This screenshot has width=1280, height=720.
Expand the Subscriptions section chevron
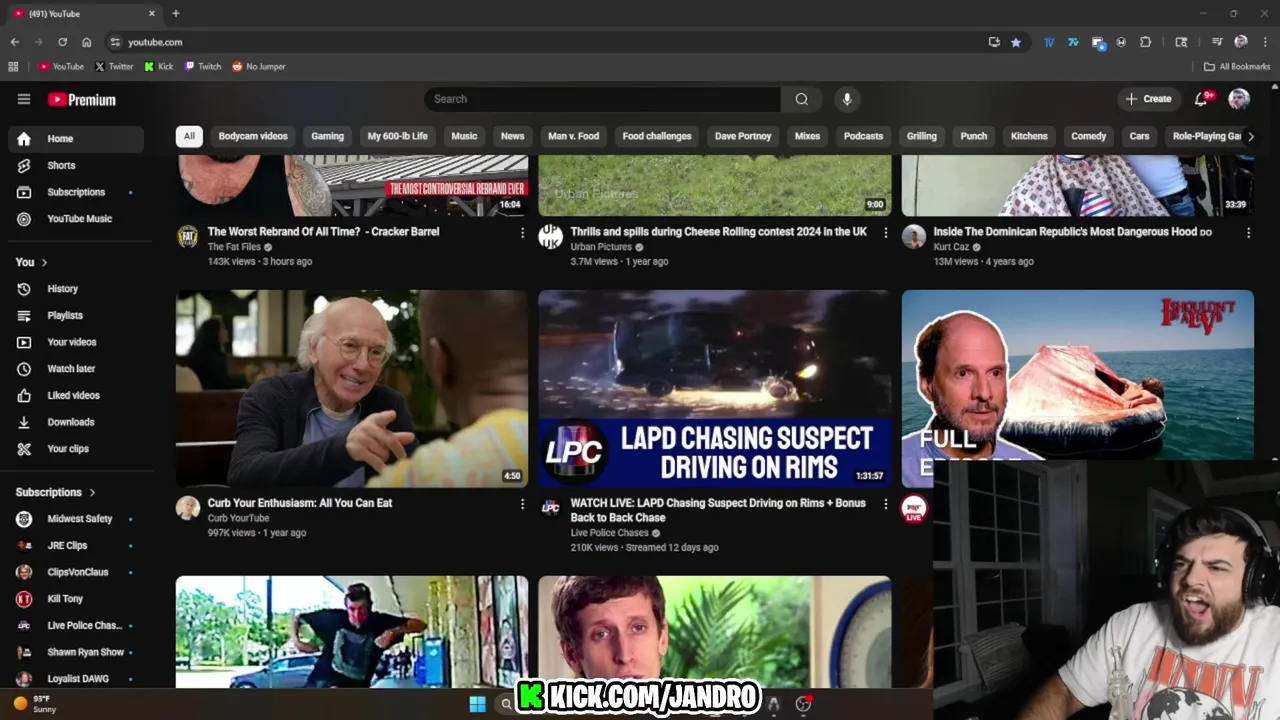coord(92,492)
